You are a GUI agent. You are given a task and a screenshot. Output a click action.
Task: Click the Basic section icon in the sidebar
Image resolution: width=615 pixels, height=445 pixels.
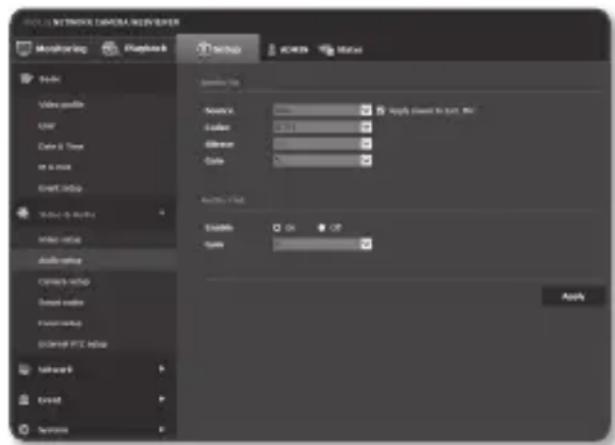click(x=26, y=78)
